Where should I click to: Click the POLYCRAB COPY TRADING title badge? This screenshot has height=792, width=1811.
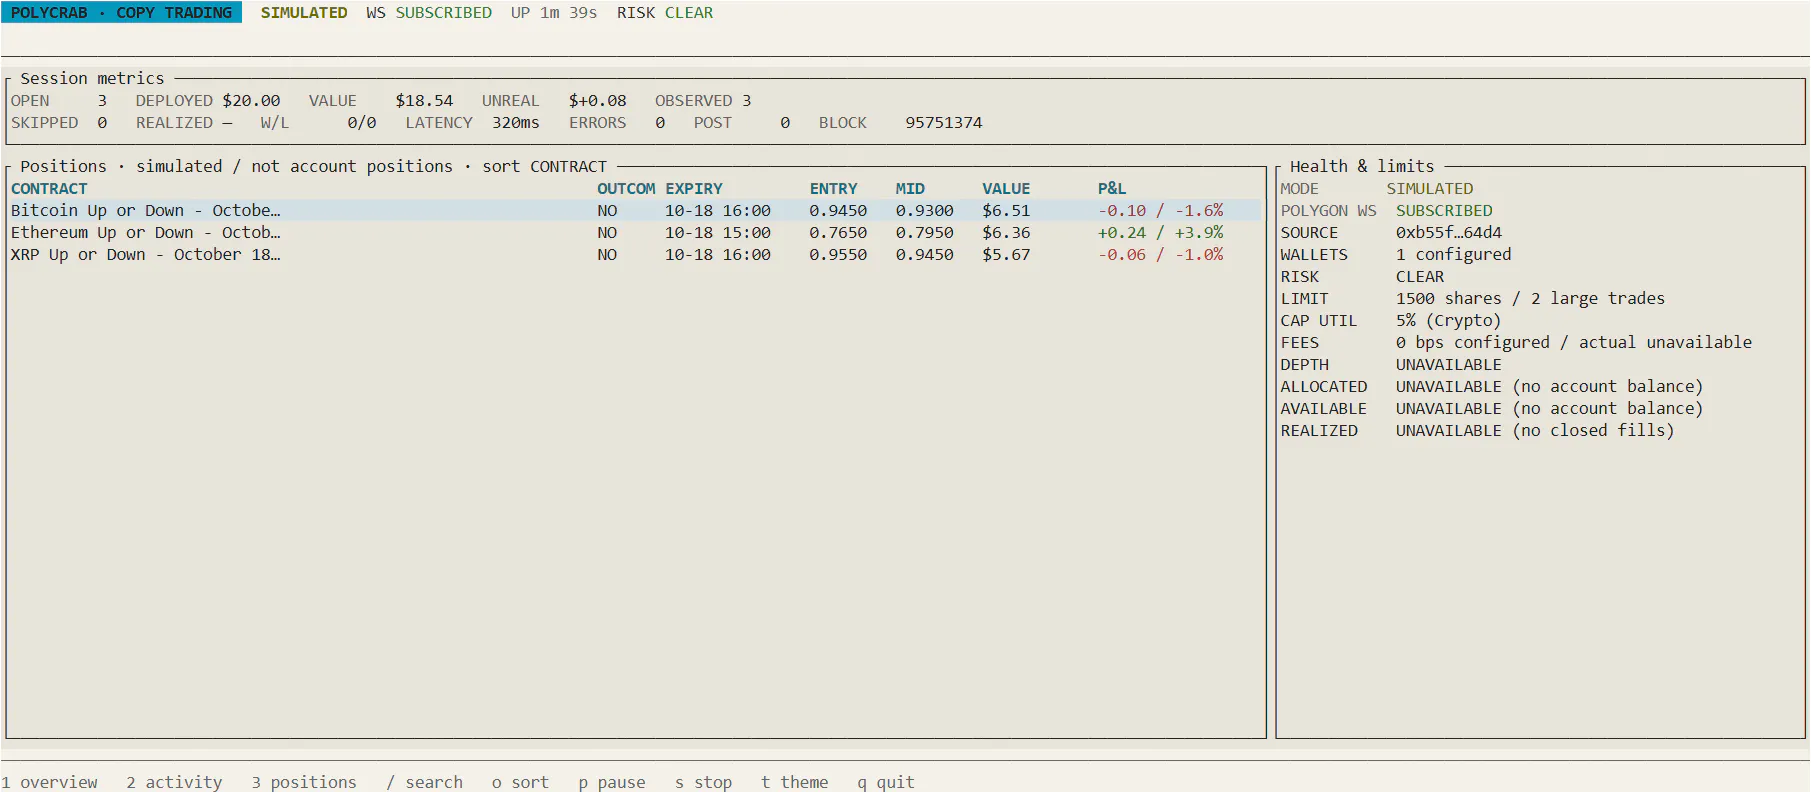(121, 12)
